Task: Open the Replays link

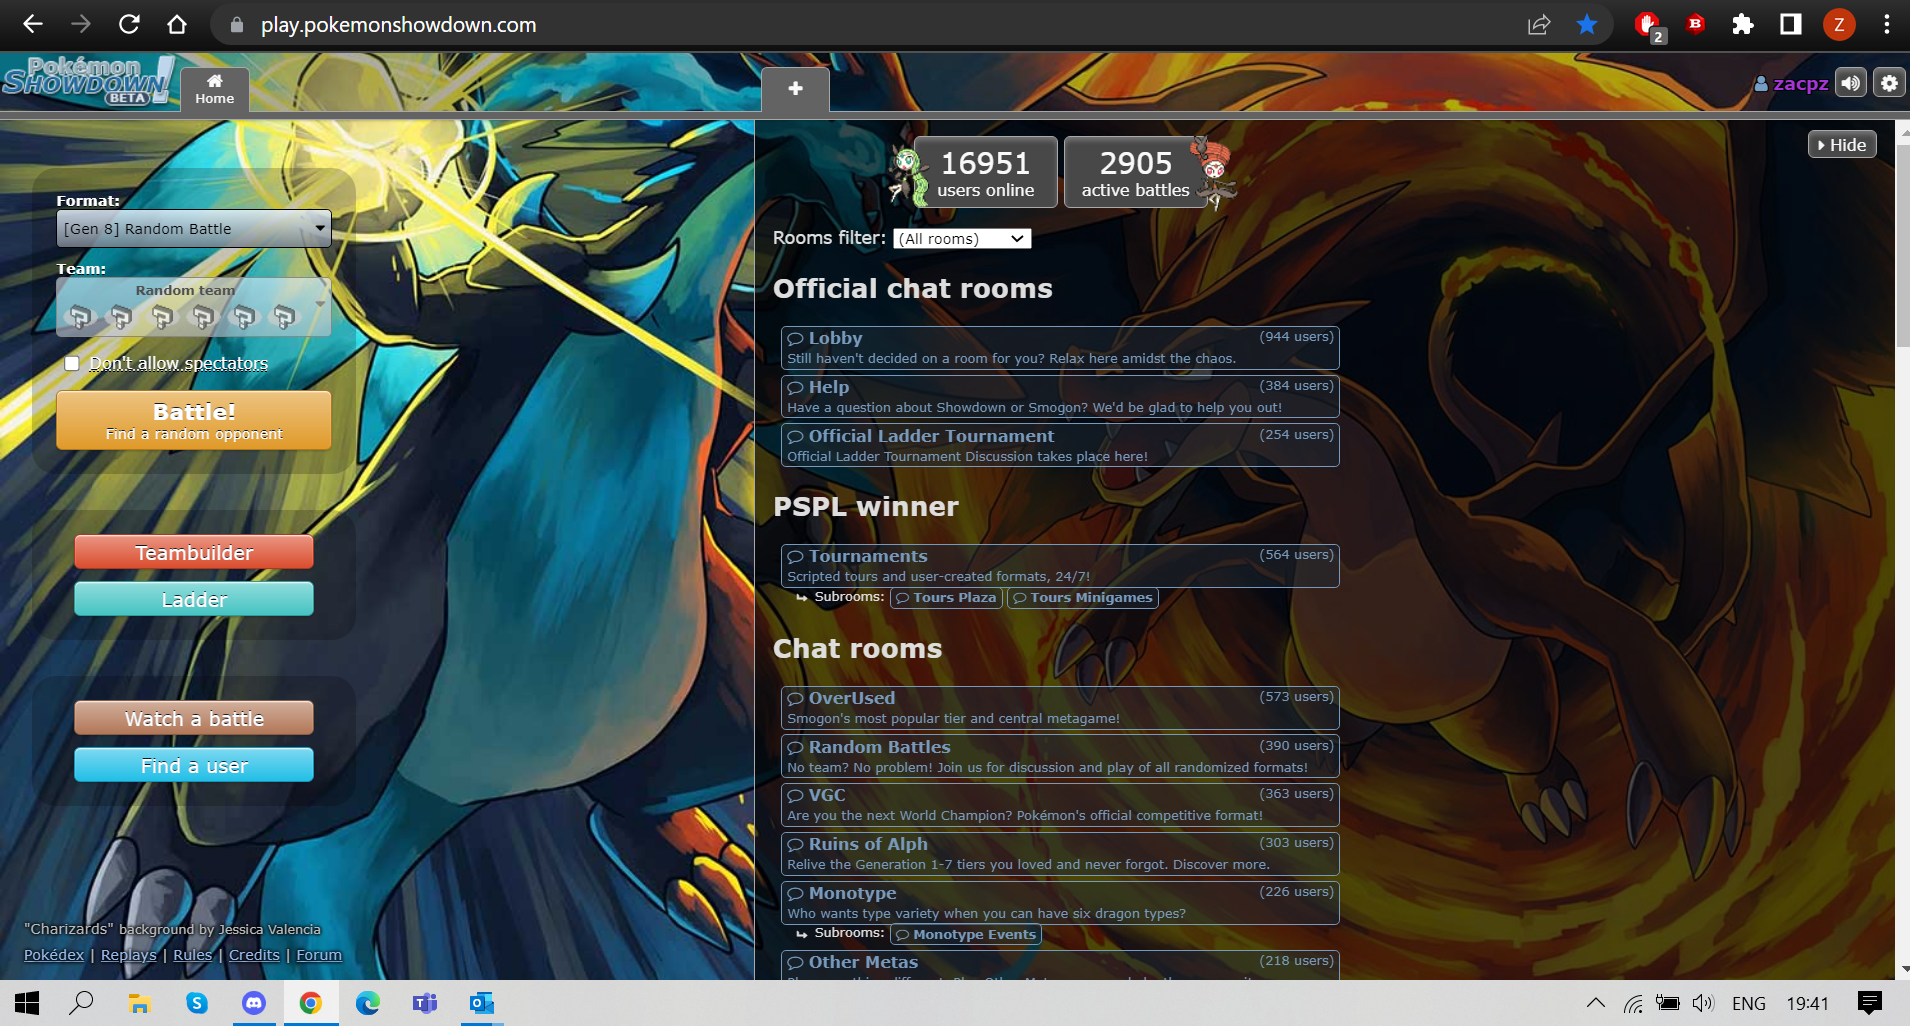Action: [129, 955]
